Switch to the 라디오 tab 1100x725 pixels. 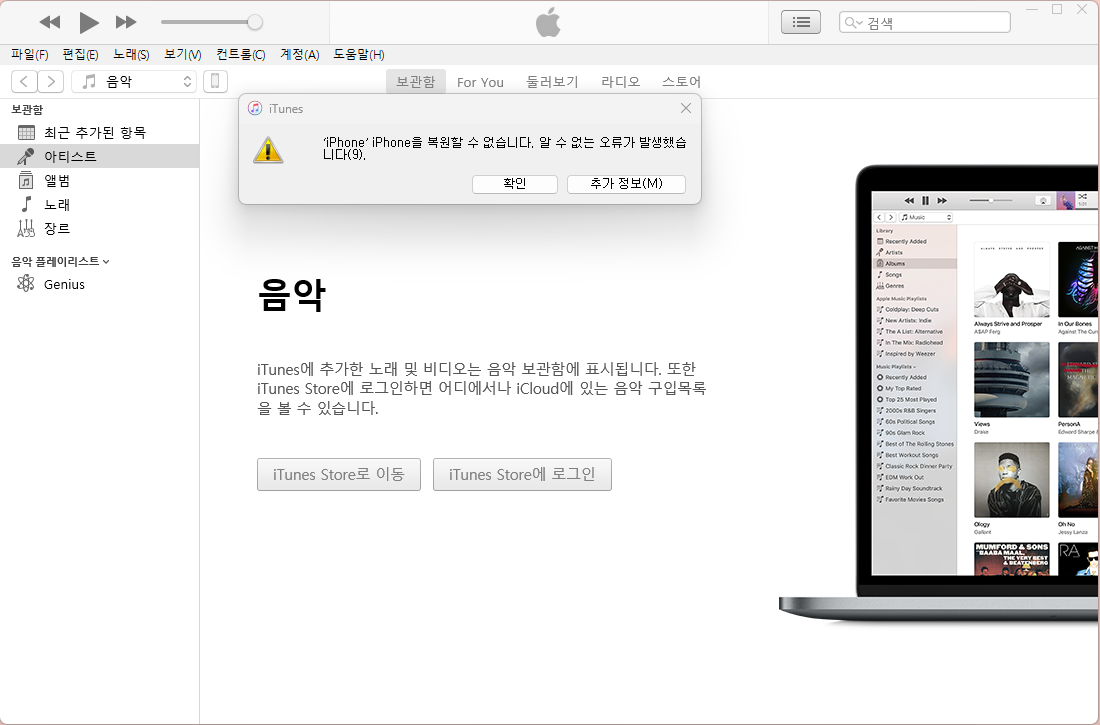click(620, 82)
